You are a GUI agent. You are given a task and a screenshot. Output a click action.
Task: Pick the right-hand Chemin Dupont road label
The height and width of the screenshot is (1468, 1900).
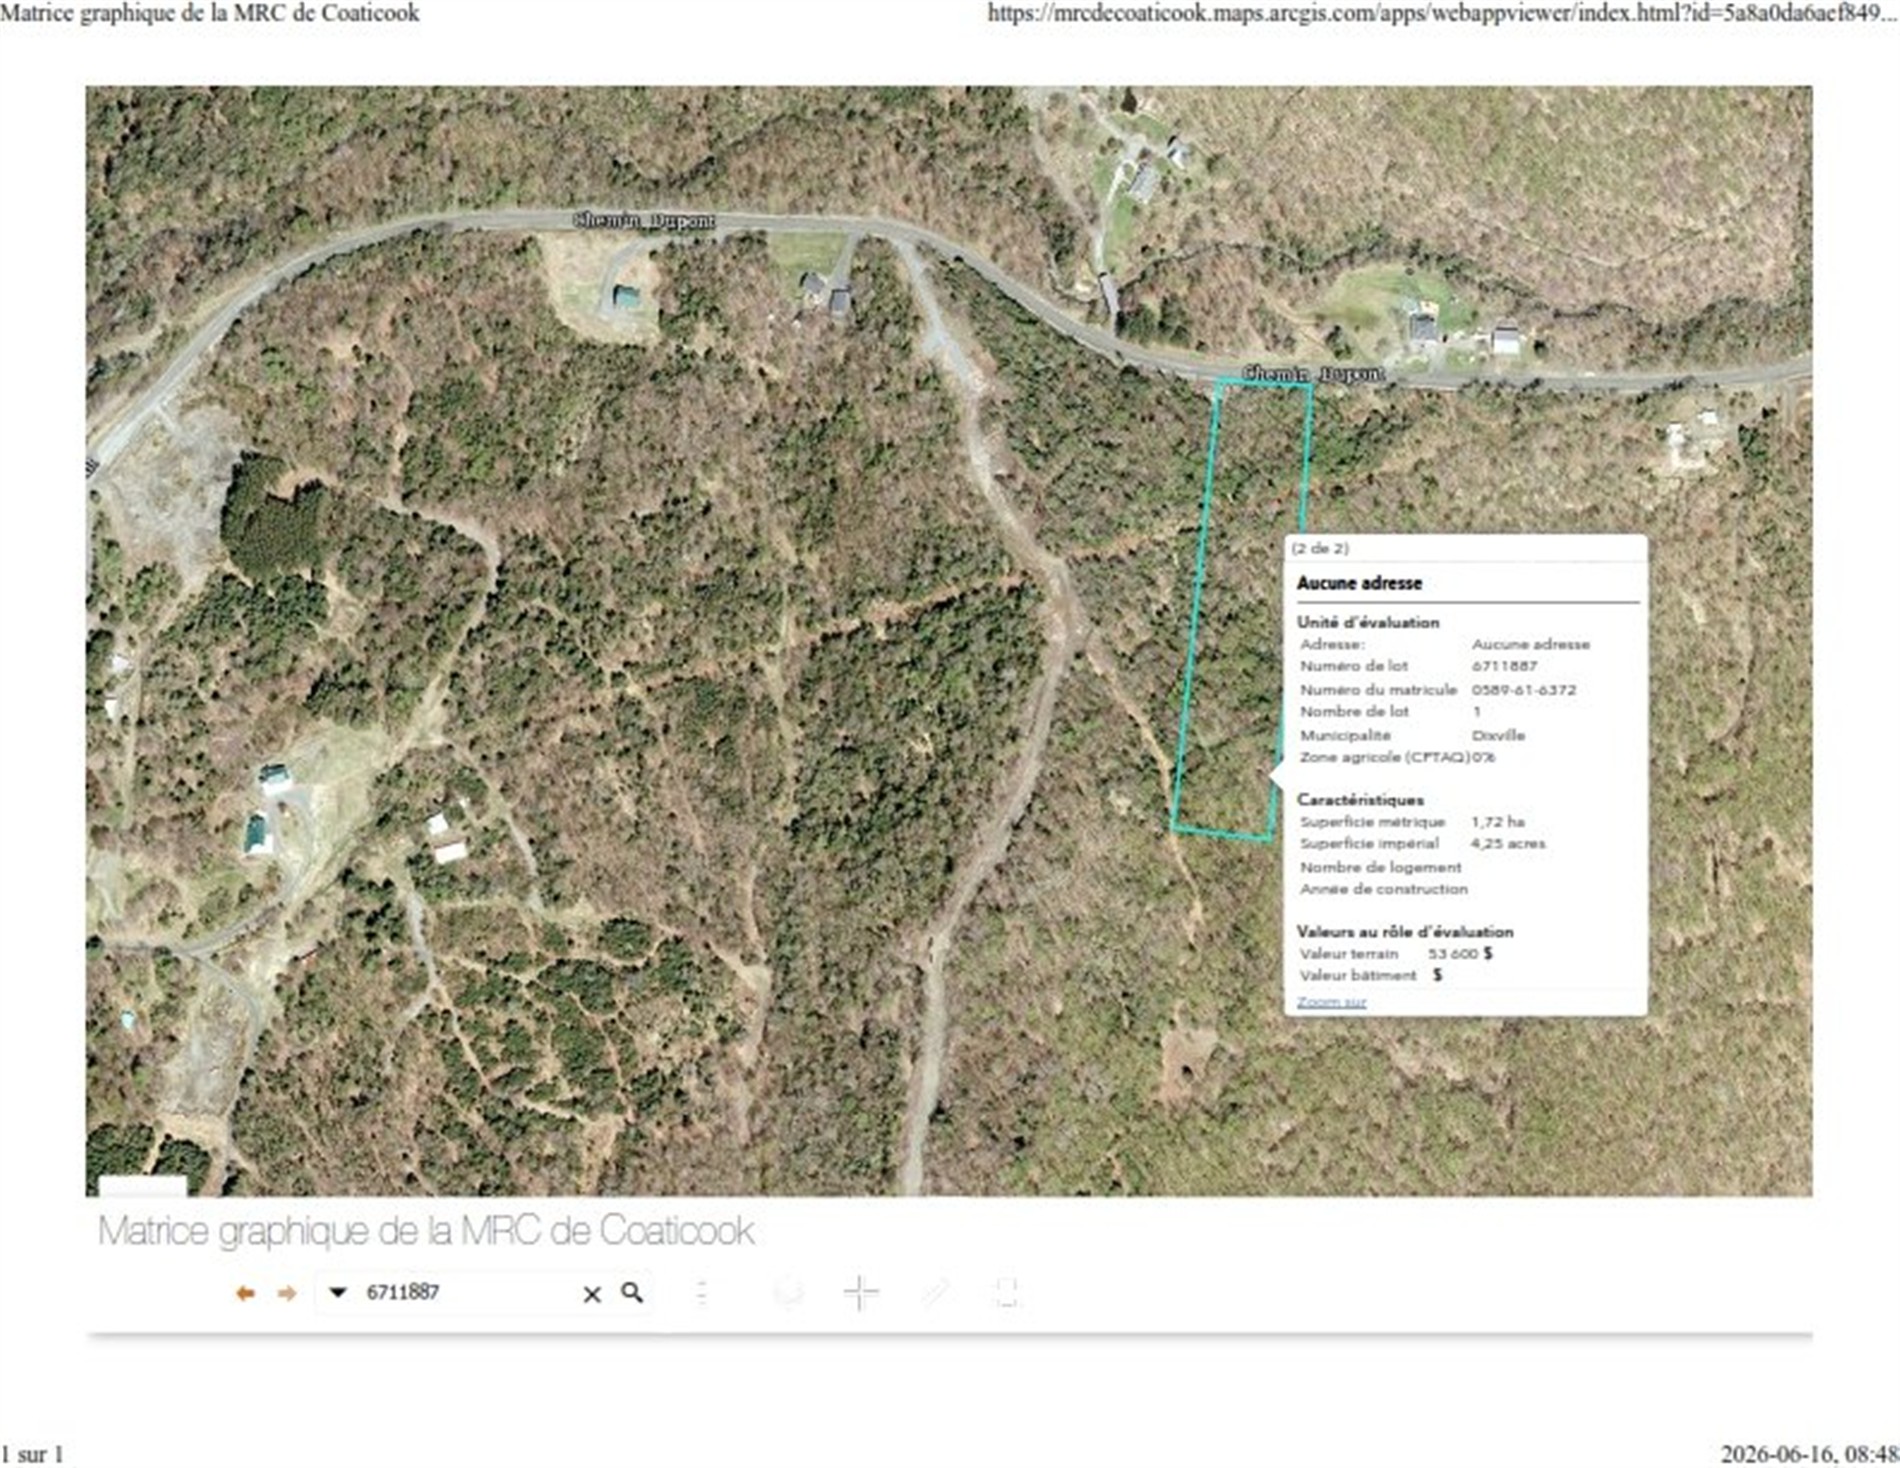click(x=1313, y=373)
